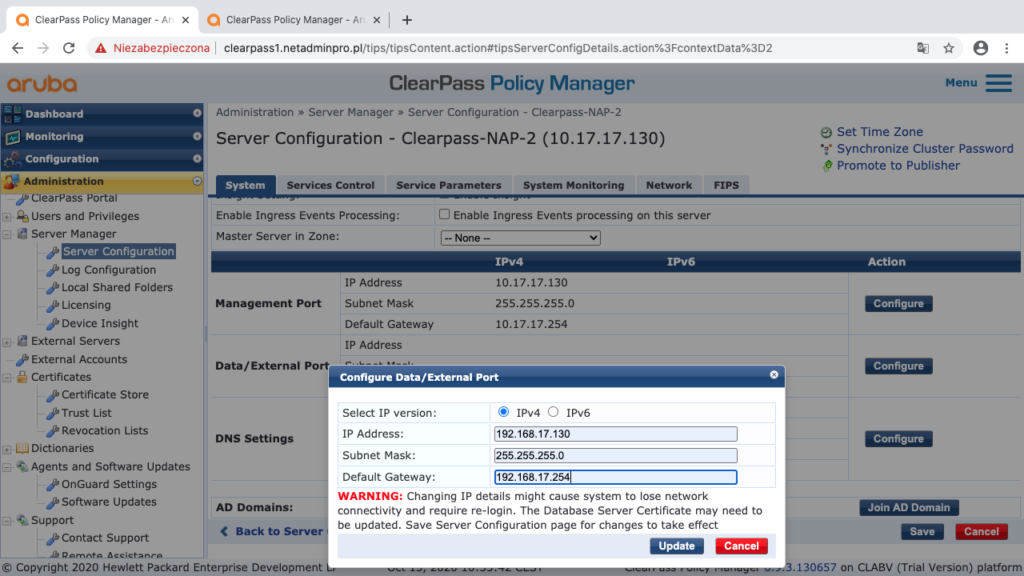1024x576 pixels.
Task: Open new browser tab with plus
Action: point(407,20)
